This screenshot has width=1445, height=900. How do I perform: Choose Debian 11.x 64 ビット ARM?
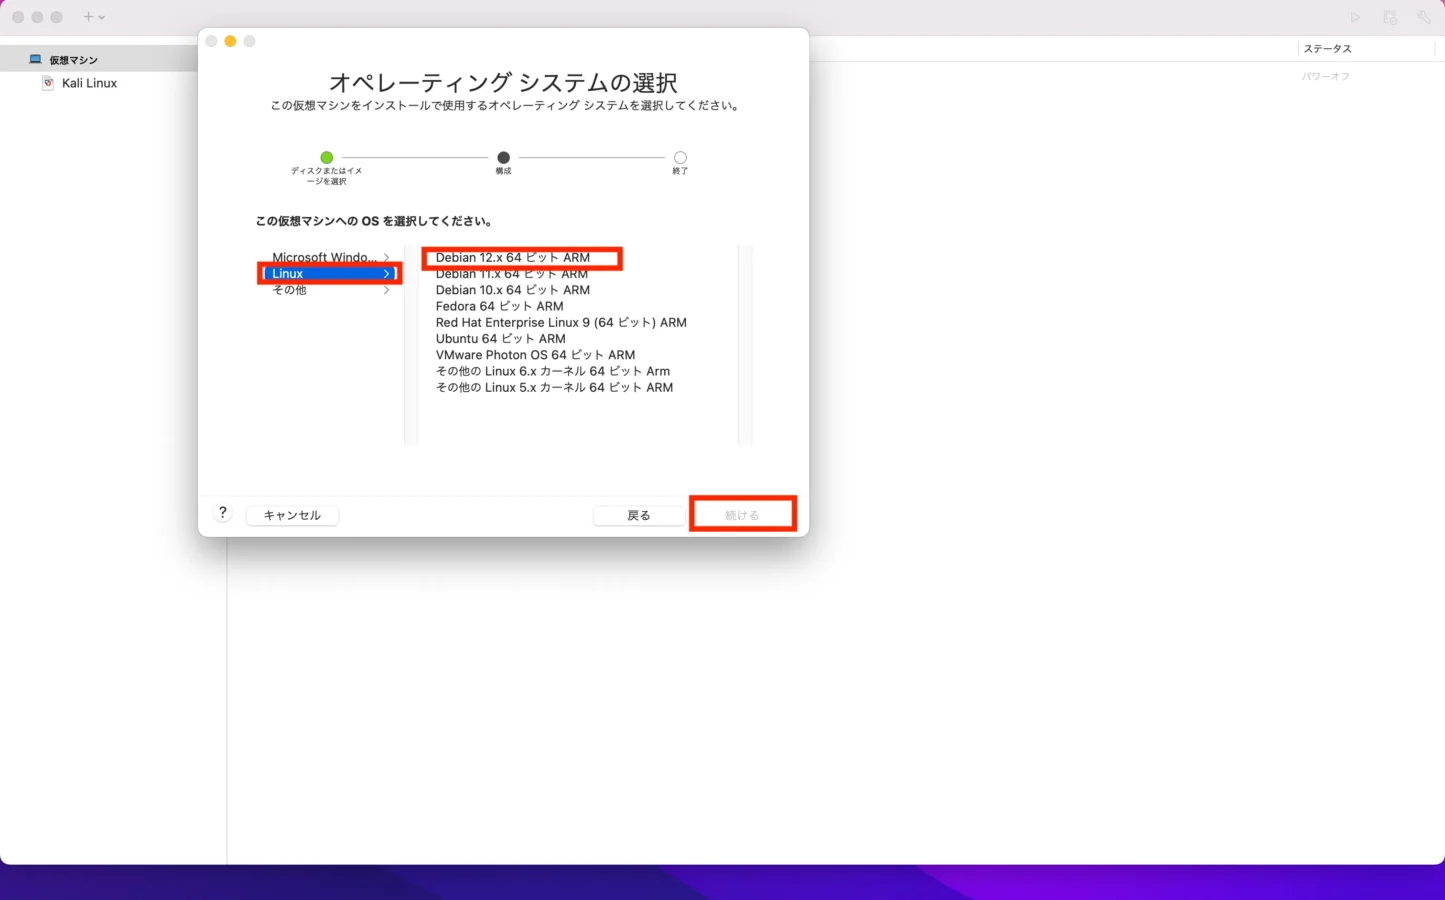pyautogui.click(x=512, y=274)
